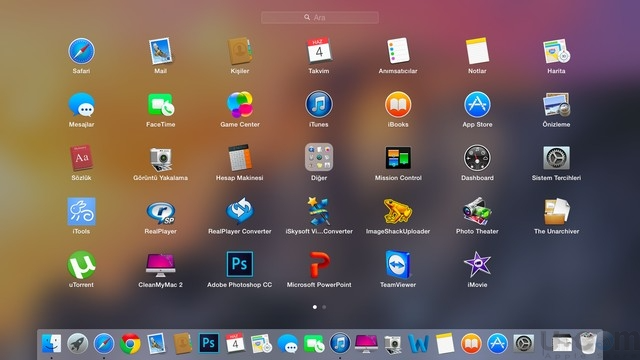The height and width of the screenshot is (360, 640).
Task: Open the Sözlük dictionary app
Action: pyautogui.click(x=81, y=158)
